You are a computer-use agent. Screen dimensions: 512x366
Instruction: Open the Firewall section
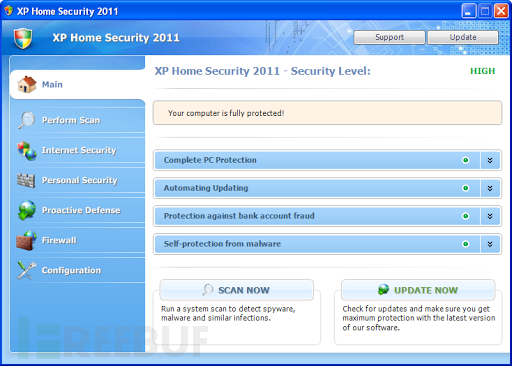77,240
